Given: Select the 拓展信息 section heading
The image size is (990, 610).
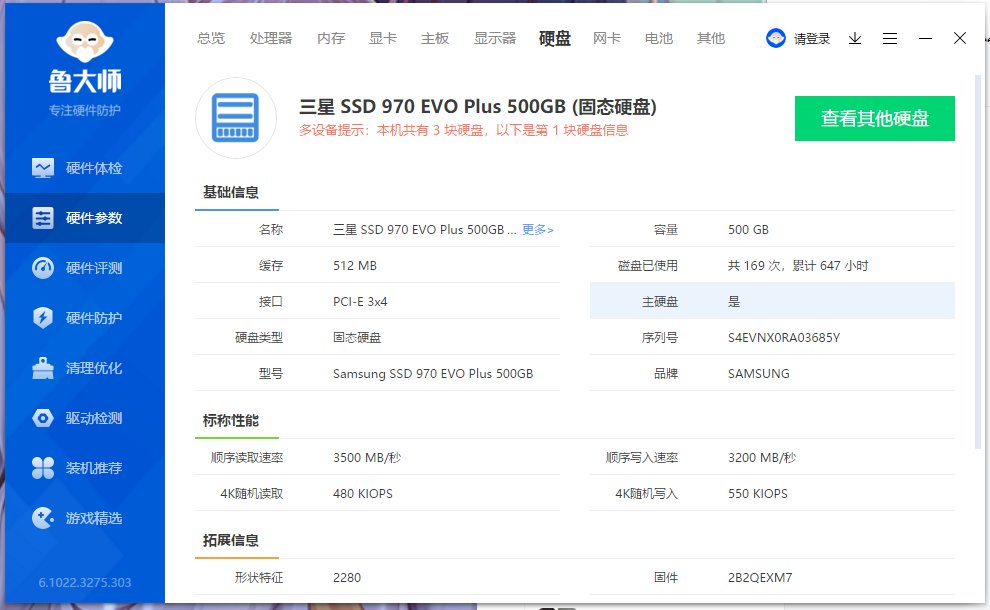Looking at the screenshot, I should (230, 541).
